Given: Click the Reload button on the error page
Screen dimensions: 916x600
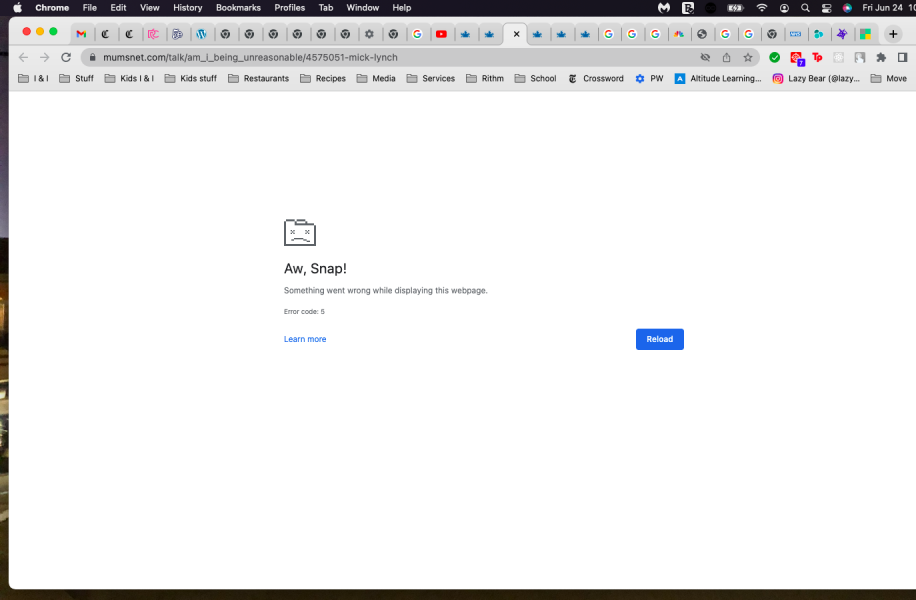Looking at the screenshot, I should coord(659,339).
